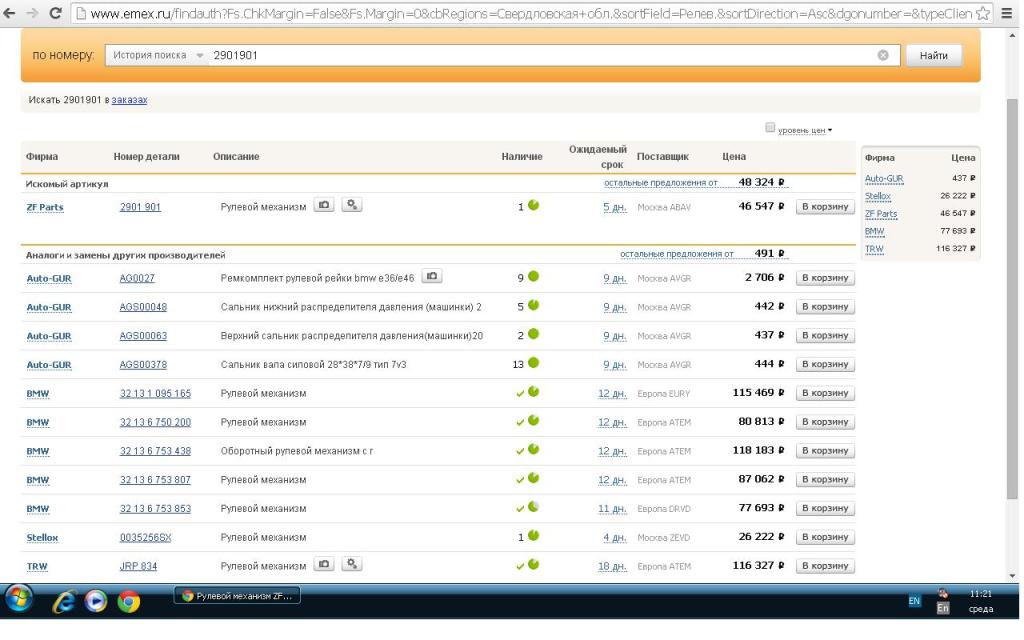This screenshot has width=1024, height=640.
Task: Launch Internet Explorer from taskbar
Action: 64,601
